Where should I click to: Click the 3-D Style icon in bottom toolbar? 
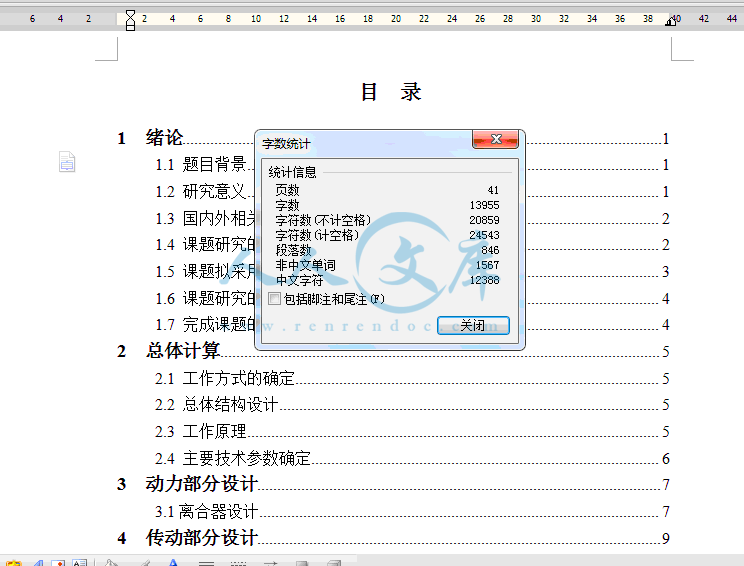(x=334, y=563)
